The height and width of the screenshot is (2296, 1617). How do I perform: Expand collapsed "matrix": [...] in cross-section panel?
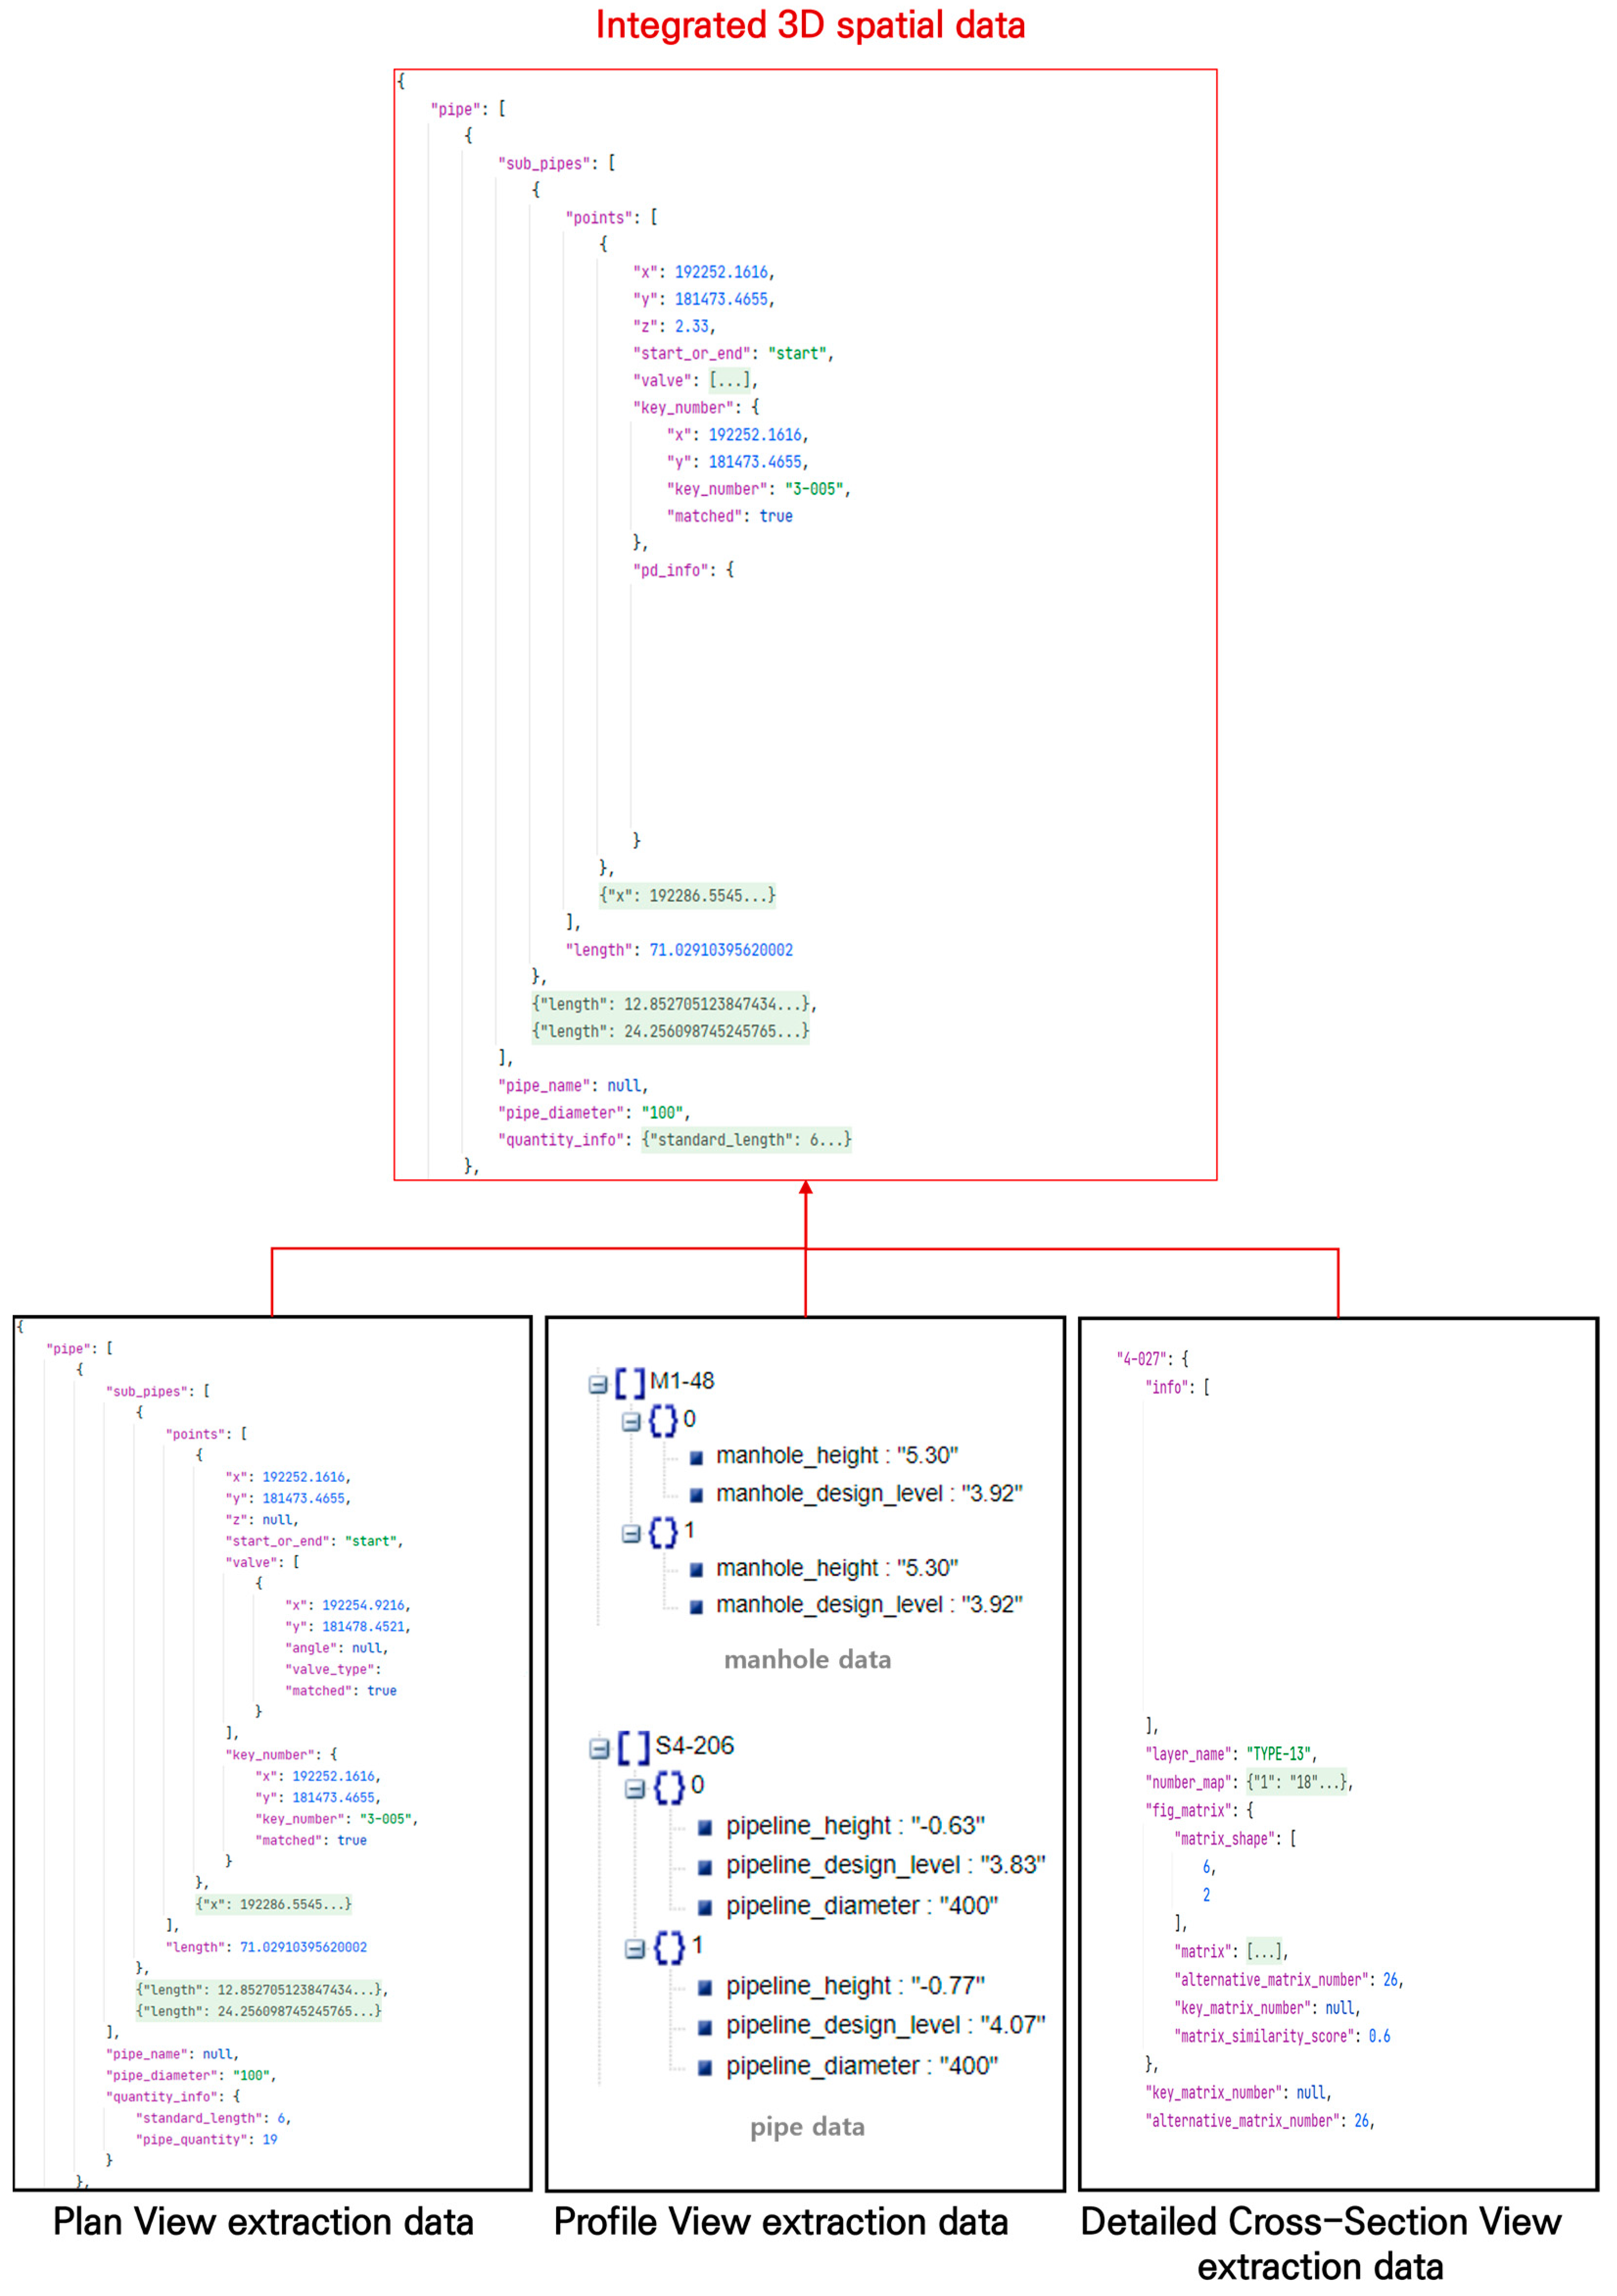(1265, 1951)
